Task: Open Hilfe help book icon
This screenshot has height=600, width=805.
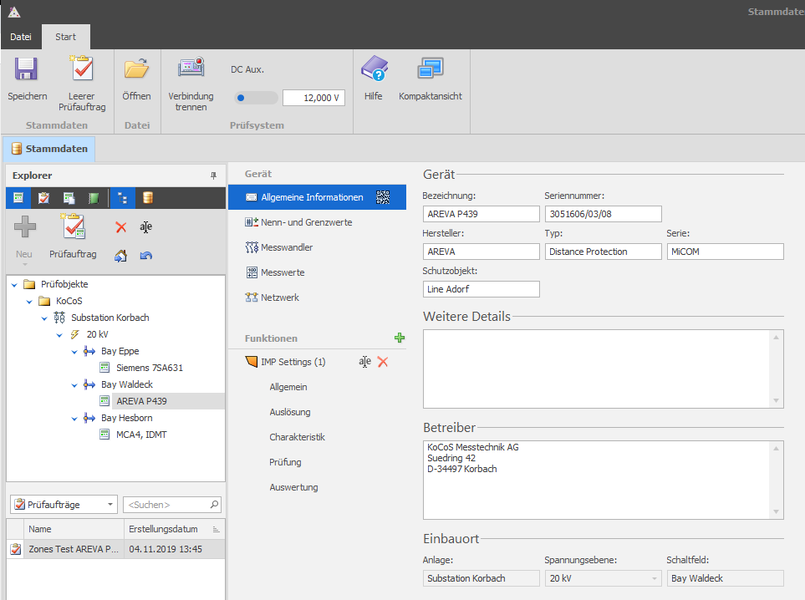Action: point(374,68)
